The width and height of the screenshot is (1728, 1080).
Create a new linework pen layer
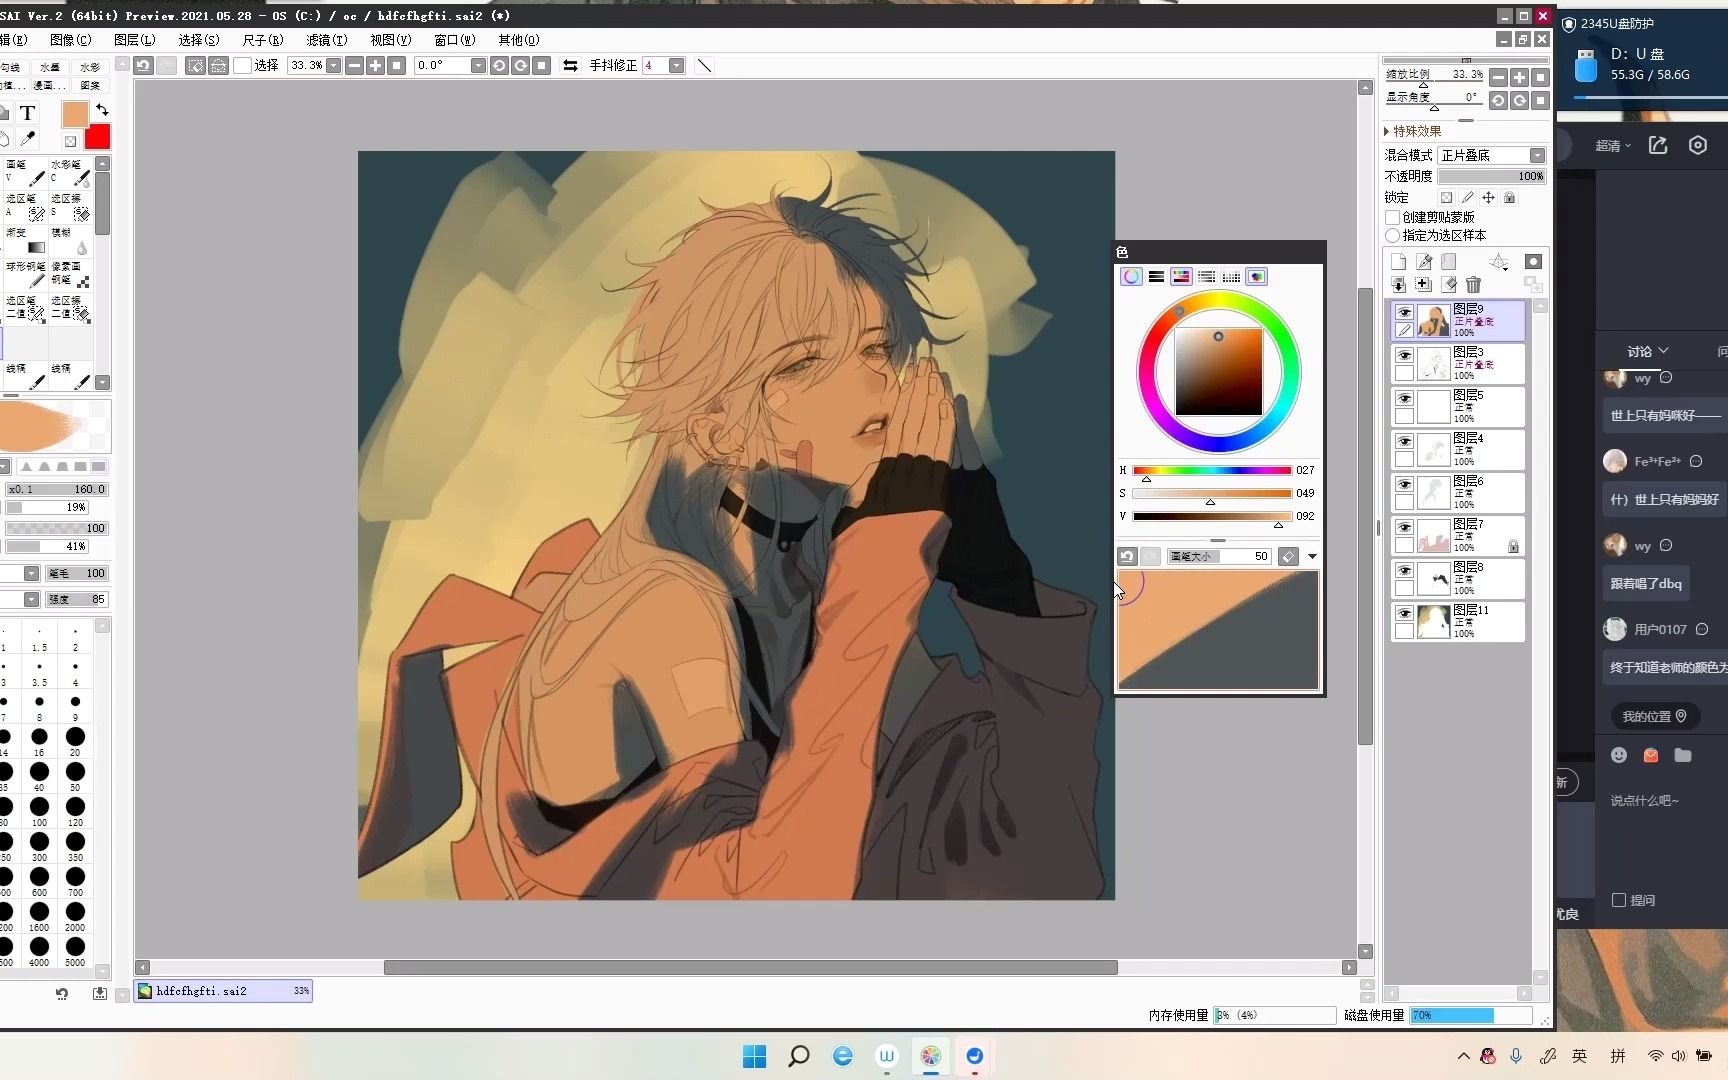click(1423, 262)
